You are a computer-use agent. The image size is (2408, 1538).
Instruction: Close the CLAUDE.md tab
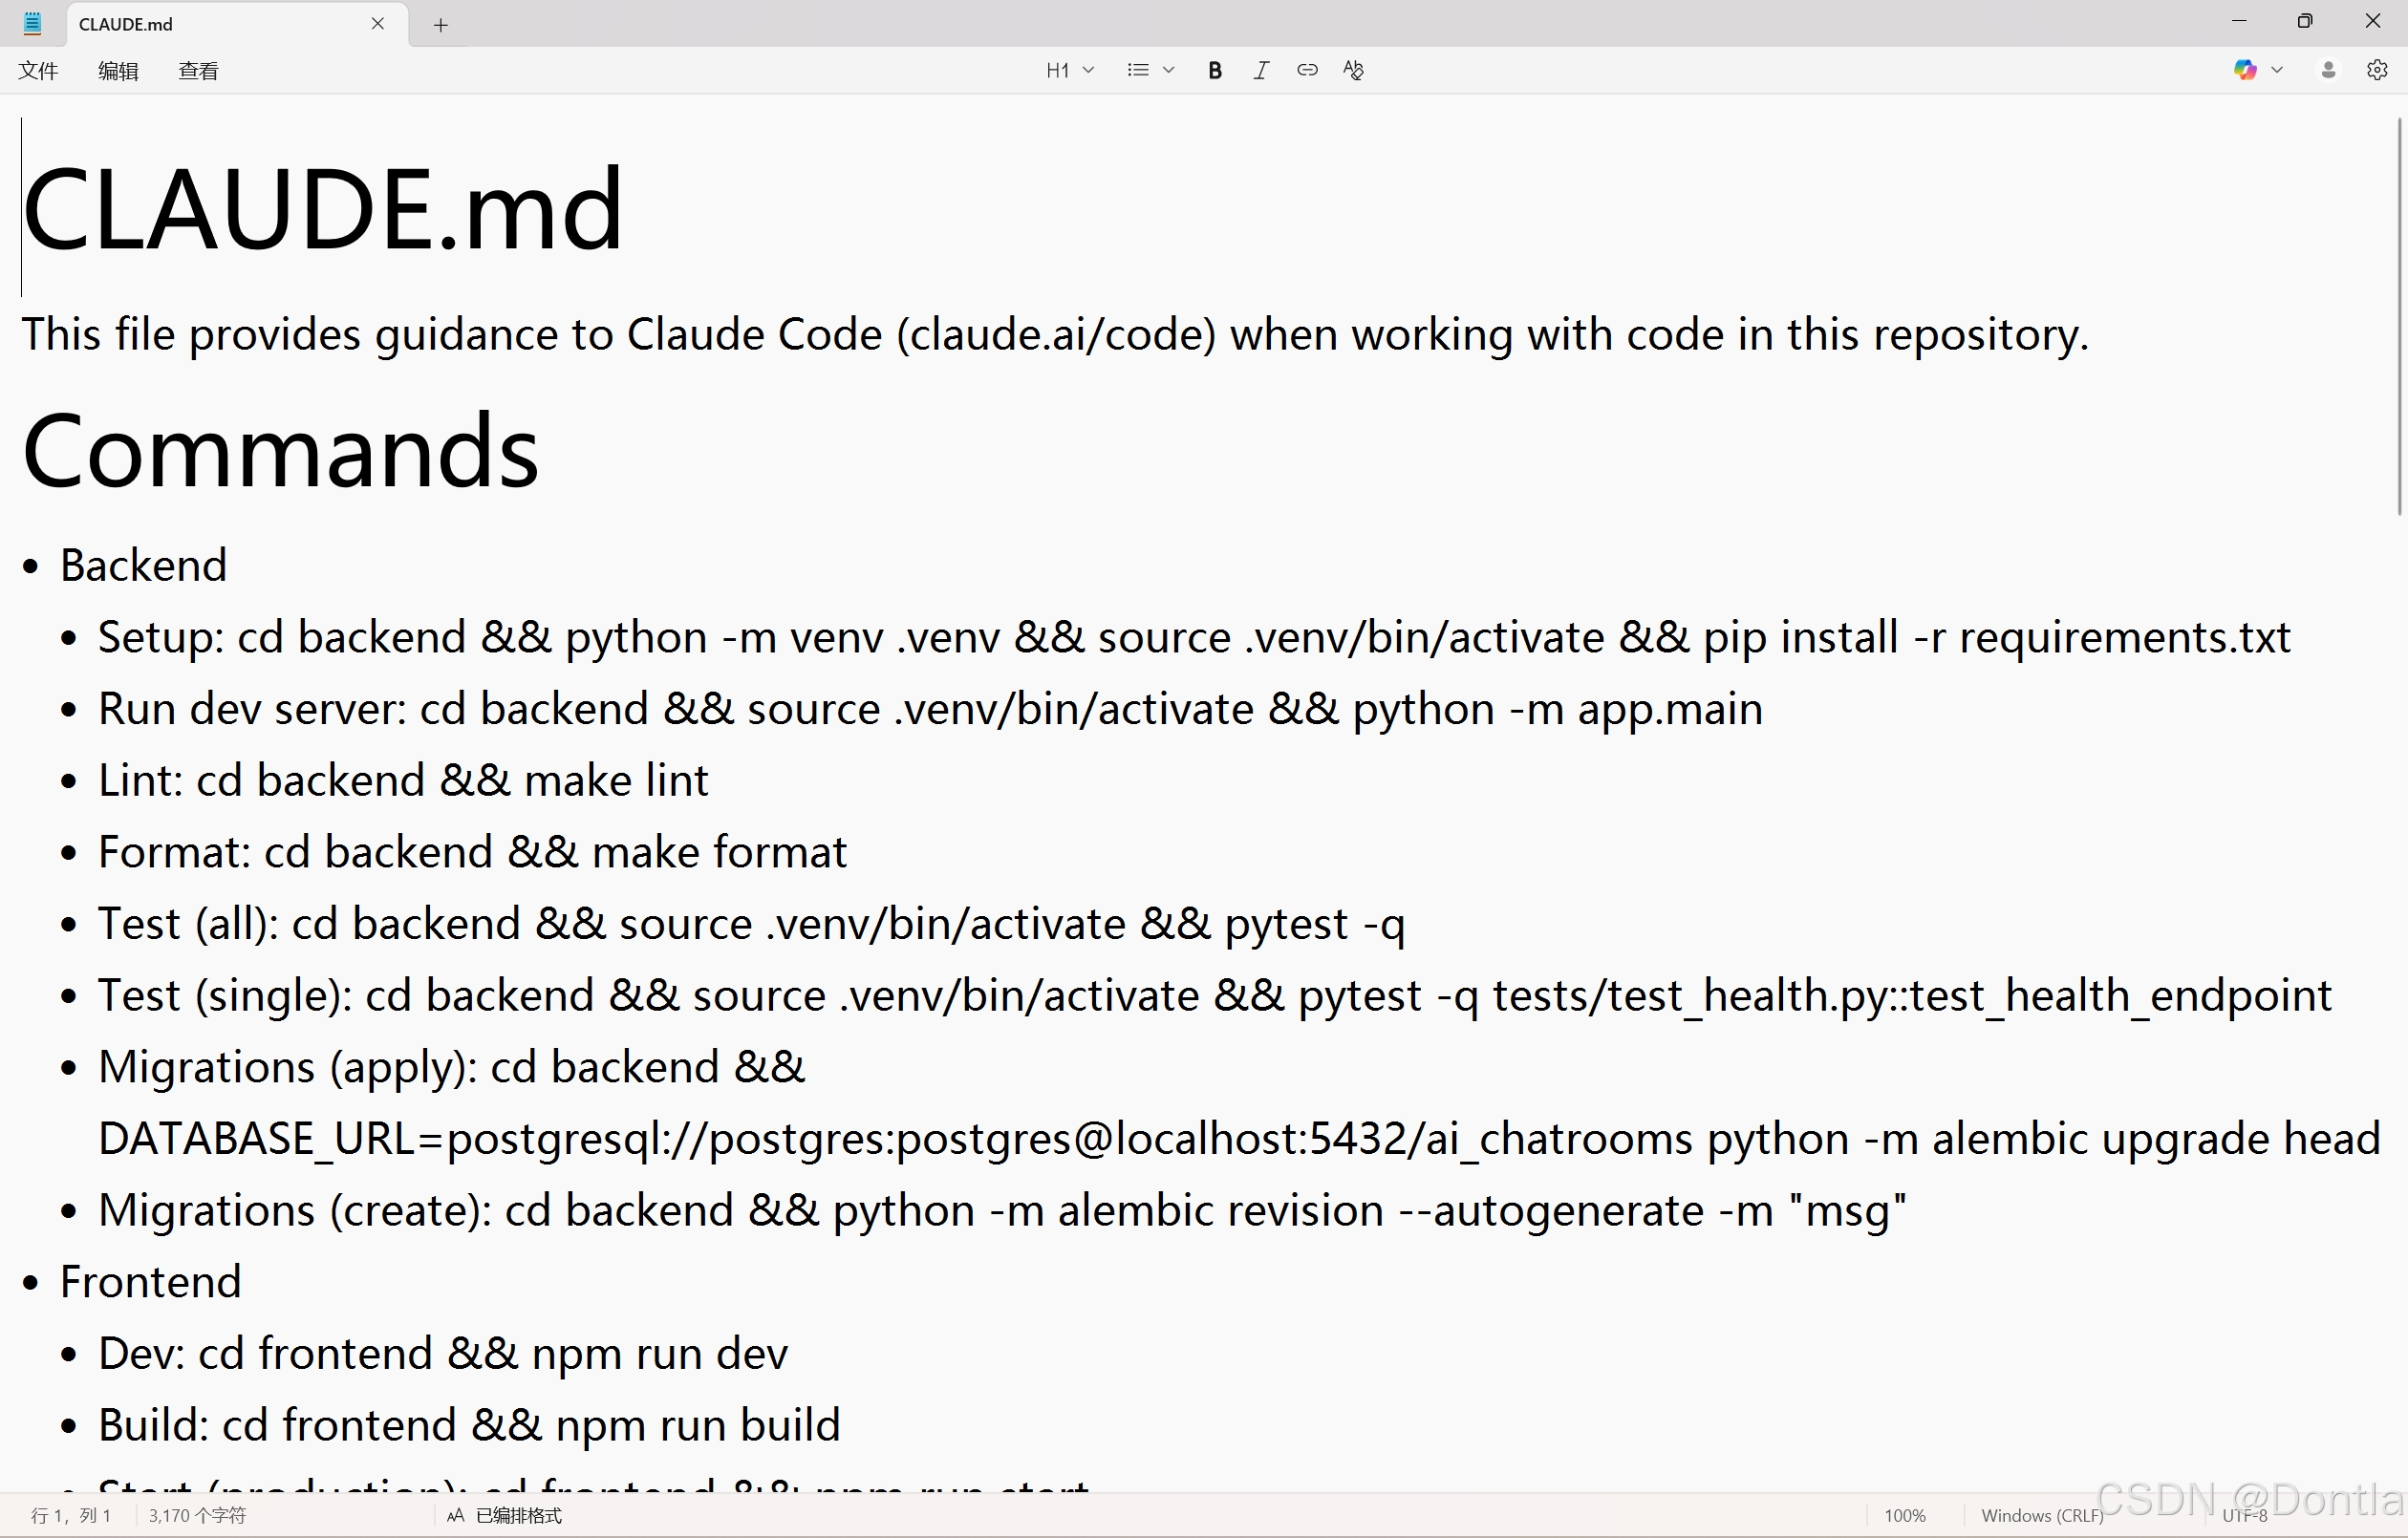tap(378, 23)
